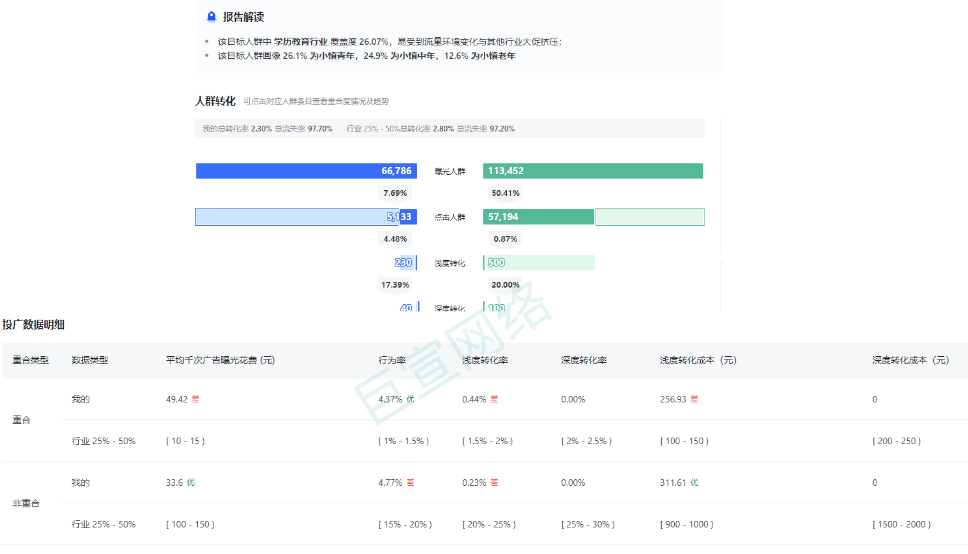The height and width of the screenshot is (554, 968).
Task: Click the 人群转化 section heading
Action: [215, 101]
